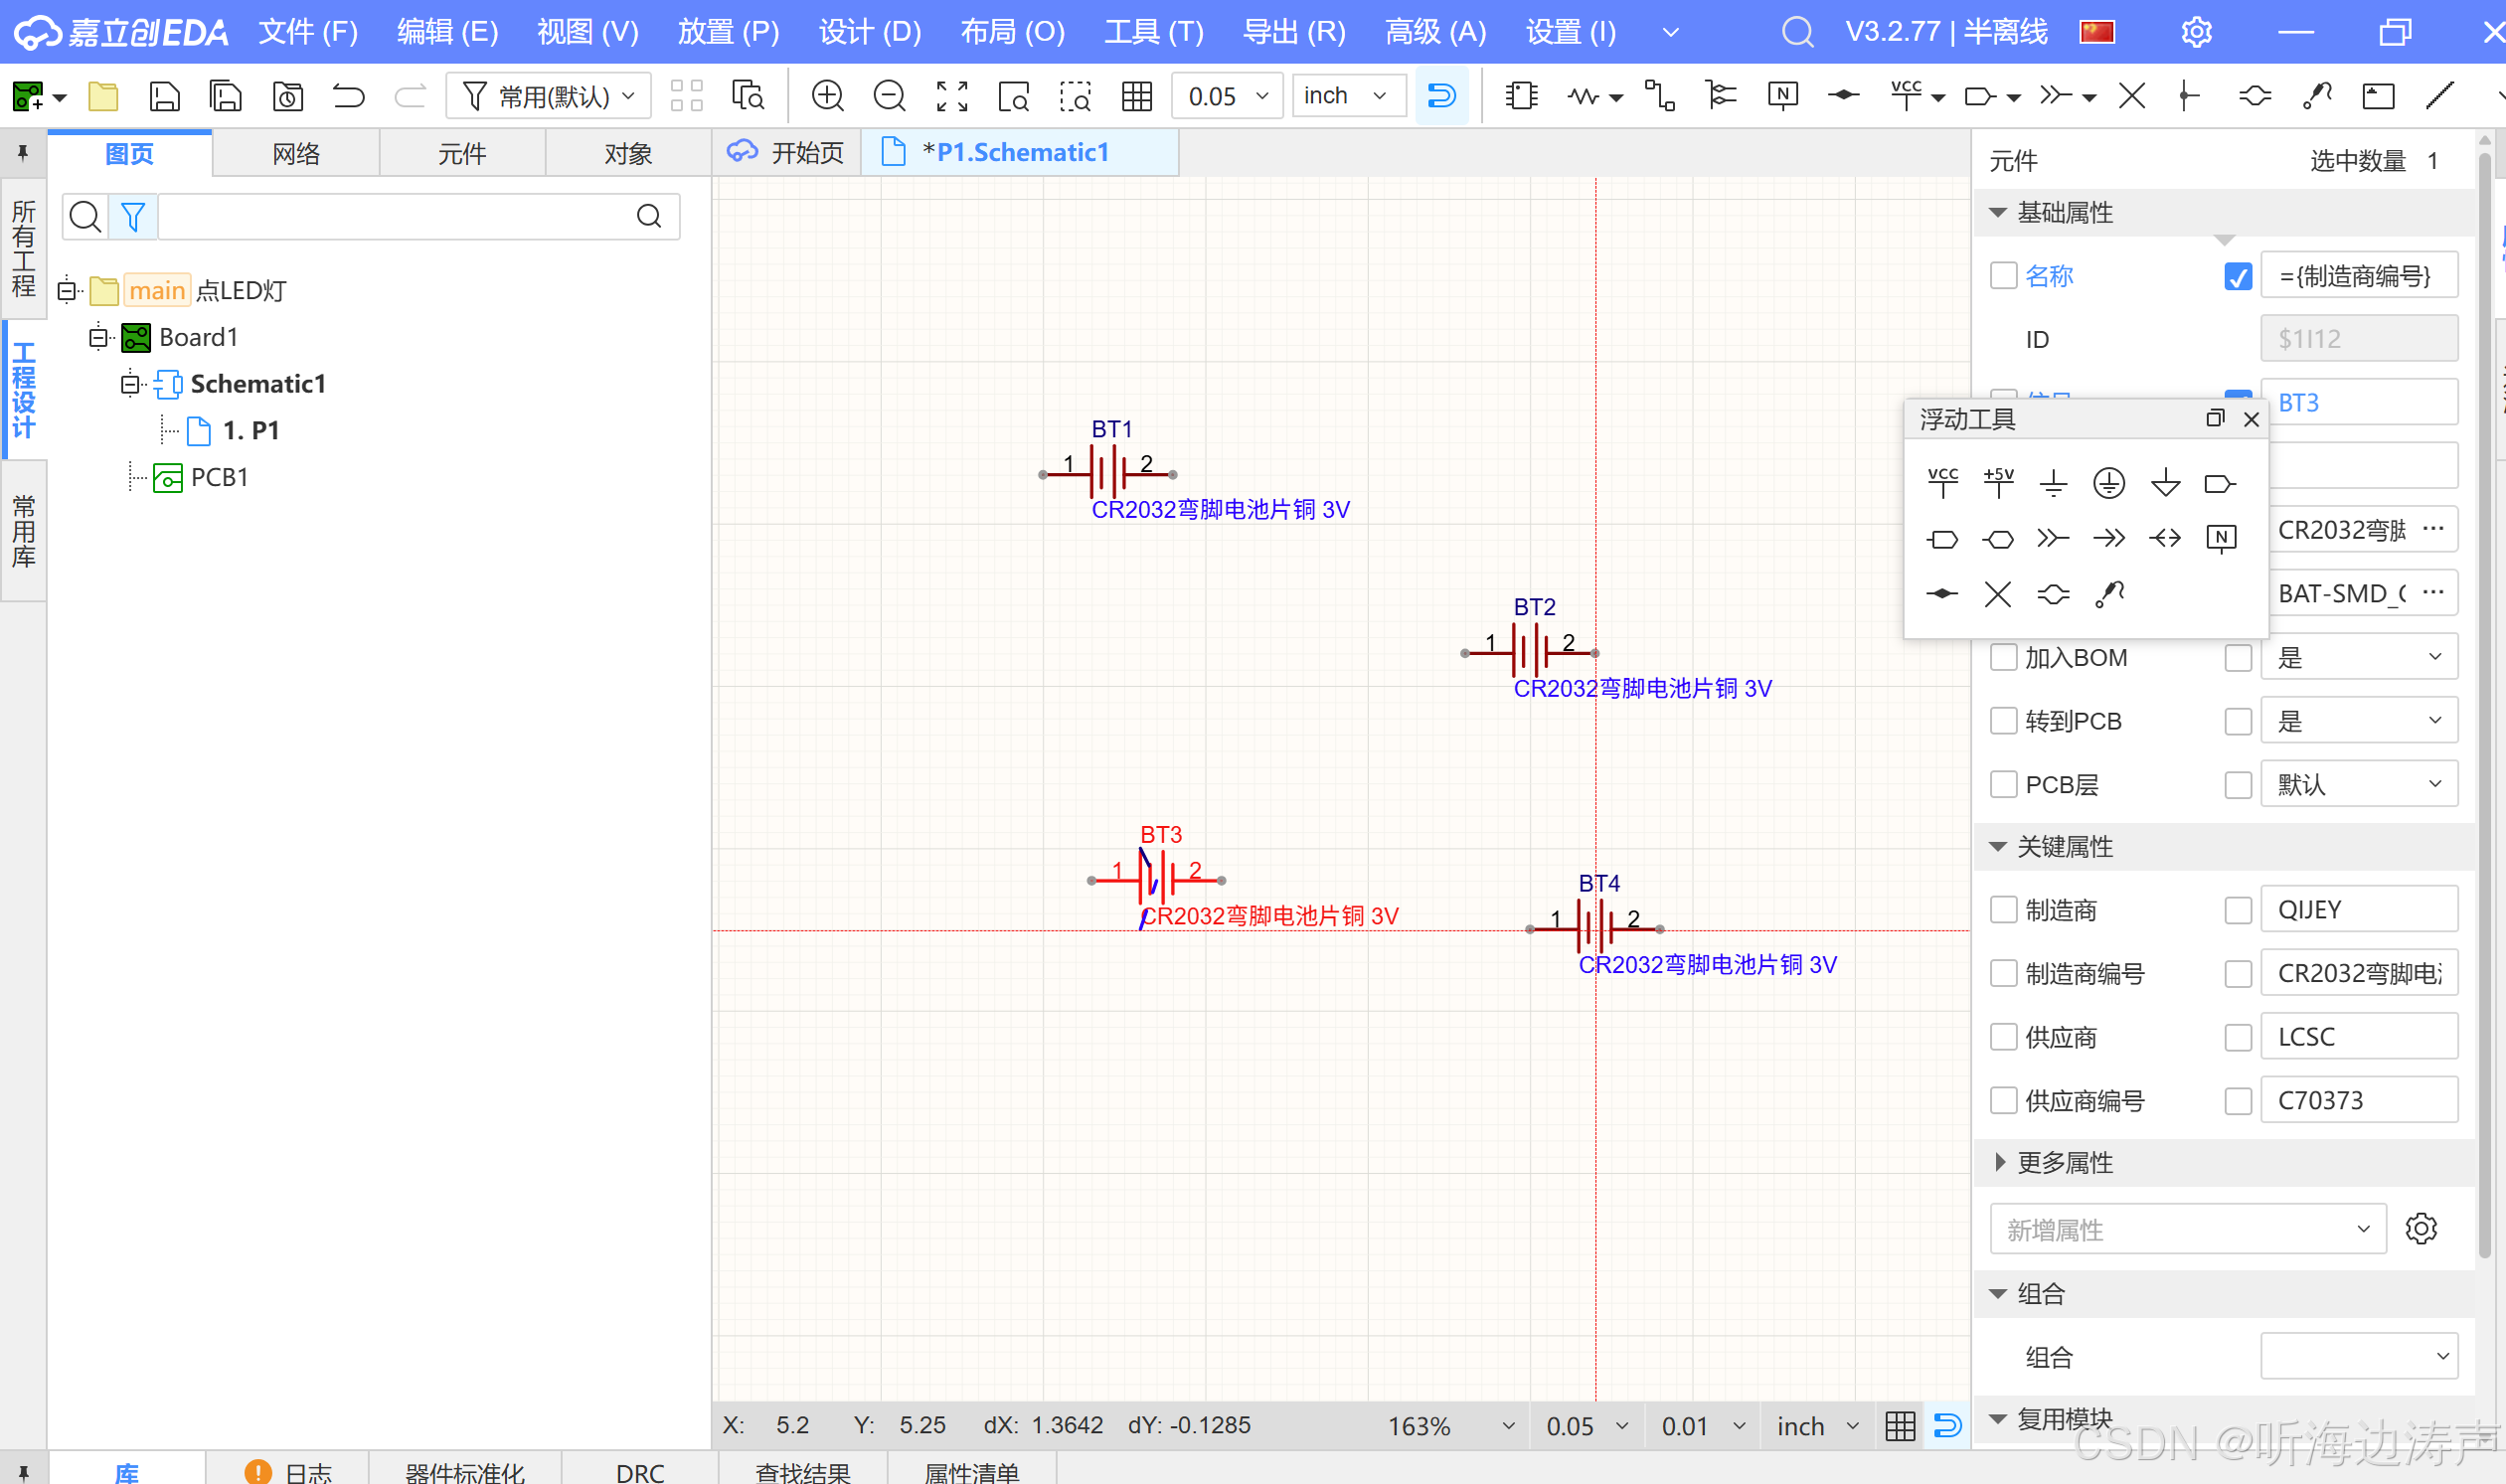Image resolution: width=2506 pixels, height=1484 pixels.
Task: Click the fit-to-window toolbar icon
Action: click(951, 96)
